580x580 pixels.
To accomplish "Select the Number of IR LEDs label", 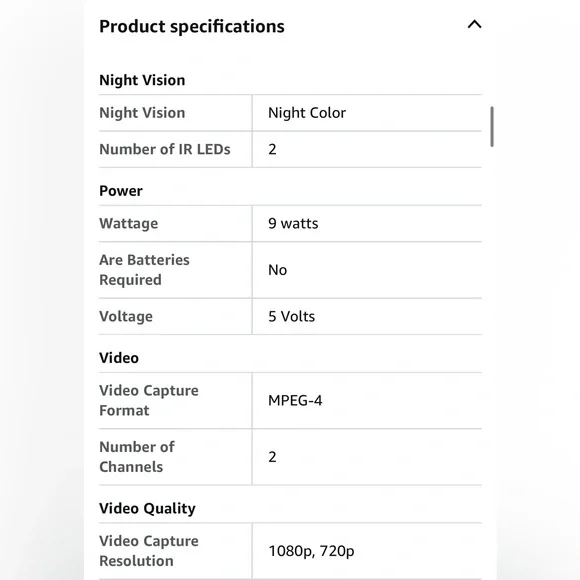I will click(165, 149).
